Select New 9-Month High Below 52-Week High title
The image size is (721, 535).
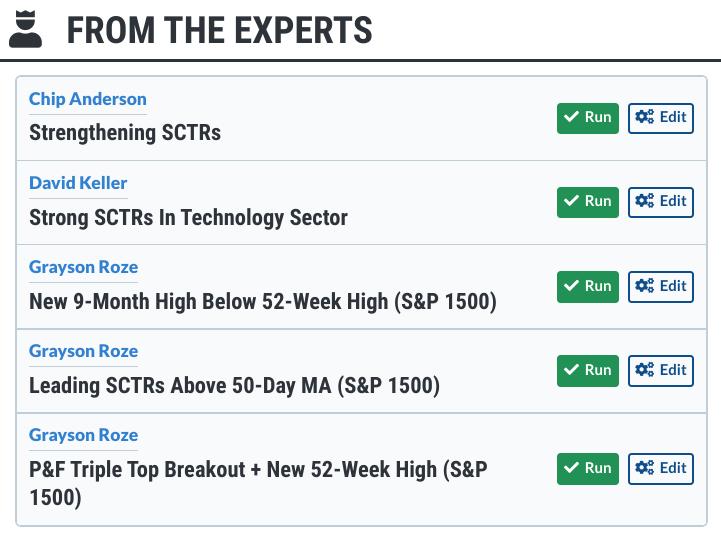coord(262,301)
